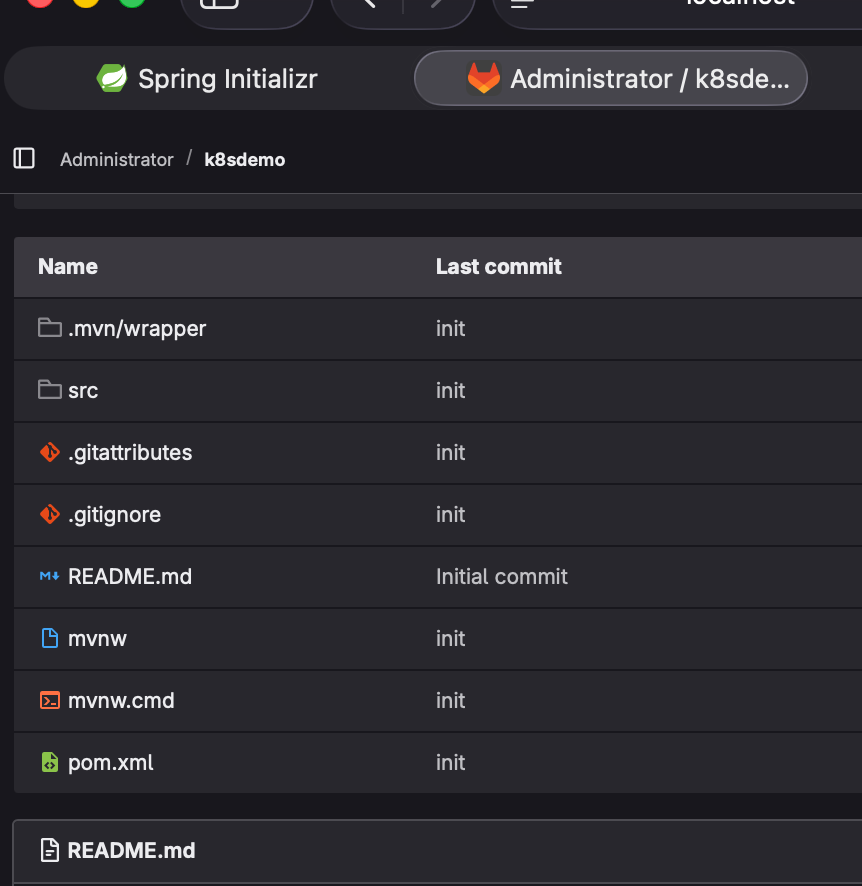Screen dimensions: 862x886
Task: Click the mvnw file icon
Action: (50, 638)
